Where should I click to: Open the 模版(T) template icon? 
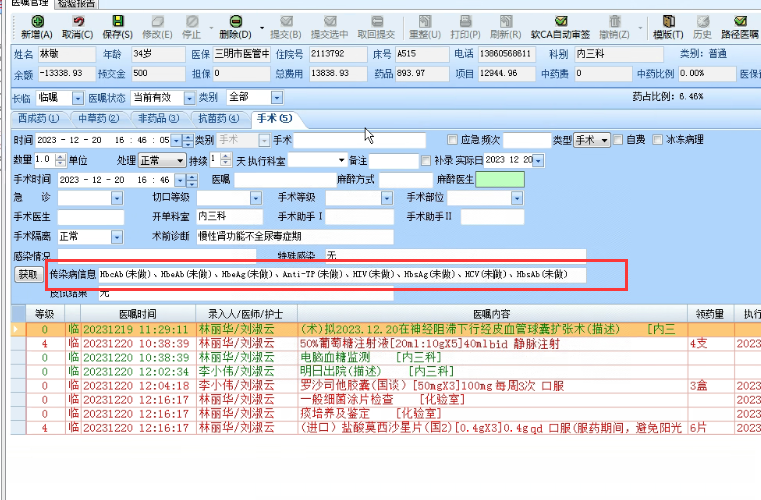669,21
